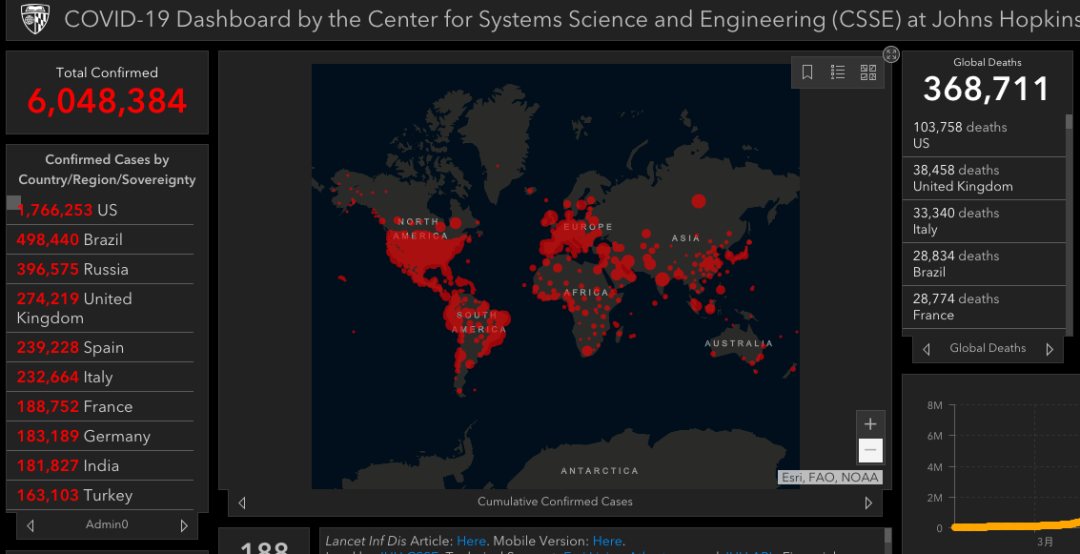Open the Esri, FAO, NOAA attribution
The image size is (1080, 554).
[830, 477]
